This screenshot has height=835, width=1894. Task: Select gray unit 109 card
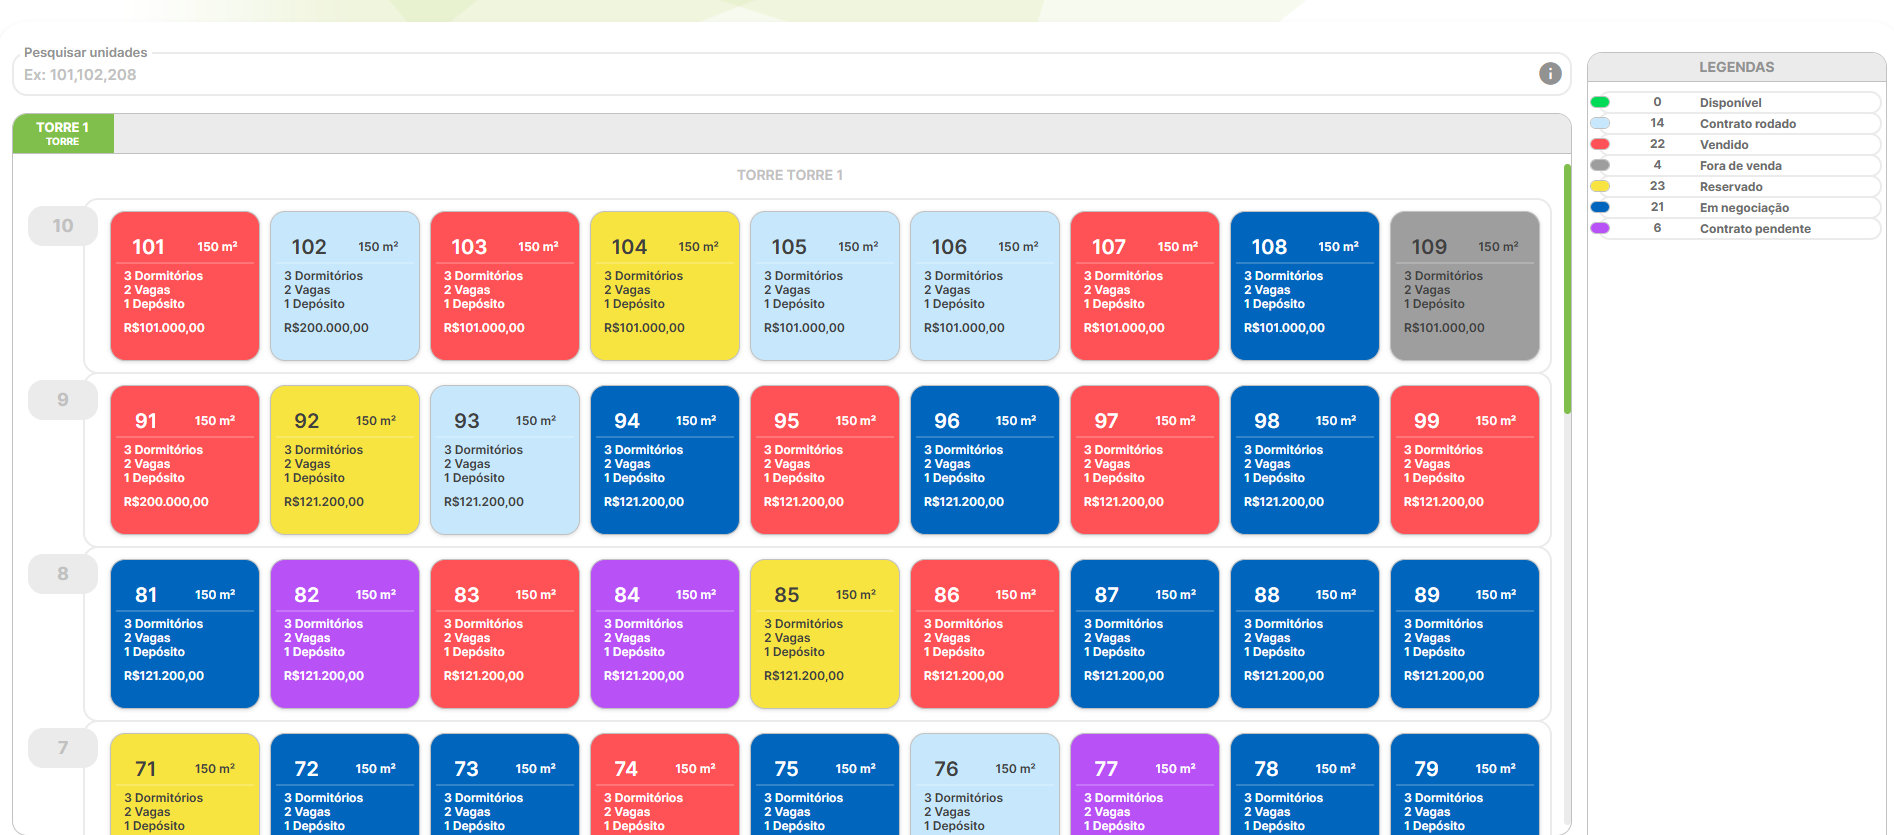click(1465, 286)
